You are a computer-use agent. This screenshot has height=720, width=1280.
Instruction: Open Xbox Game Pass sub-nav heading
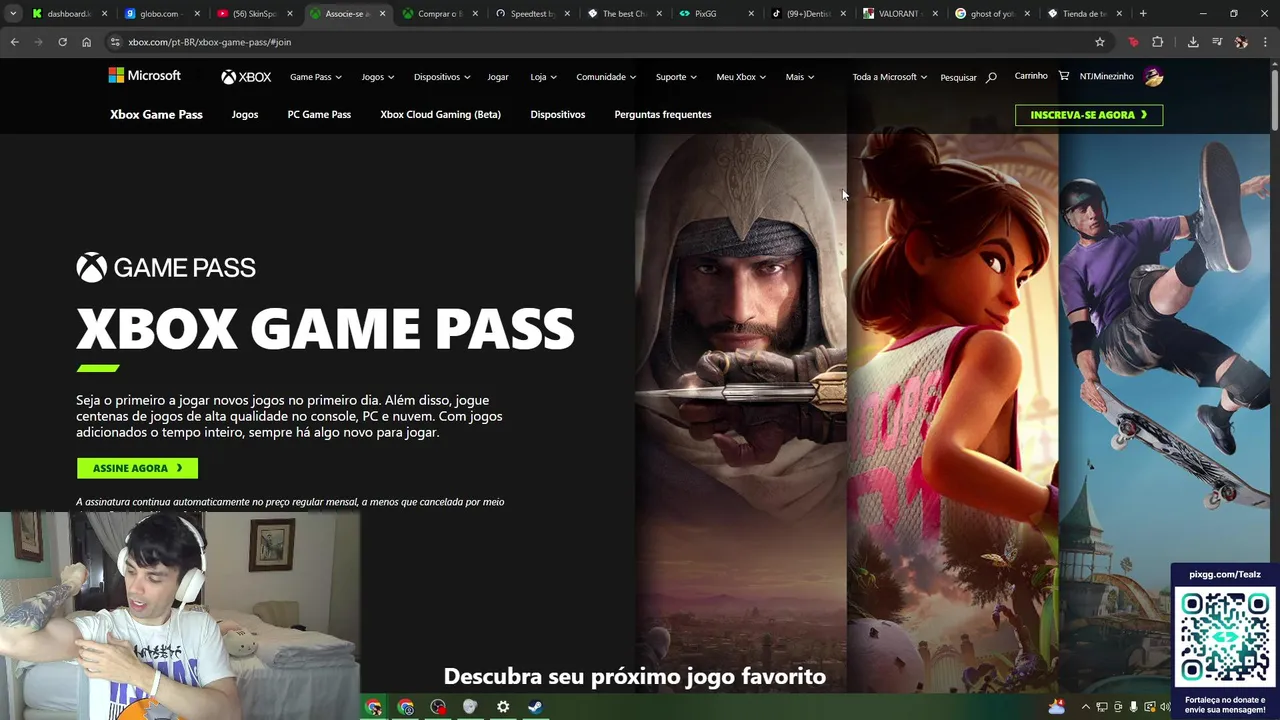point(156,115)
